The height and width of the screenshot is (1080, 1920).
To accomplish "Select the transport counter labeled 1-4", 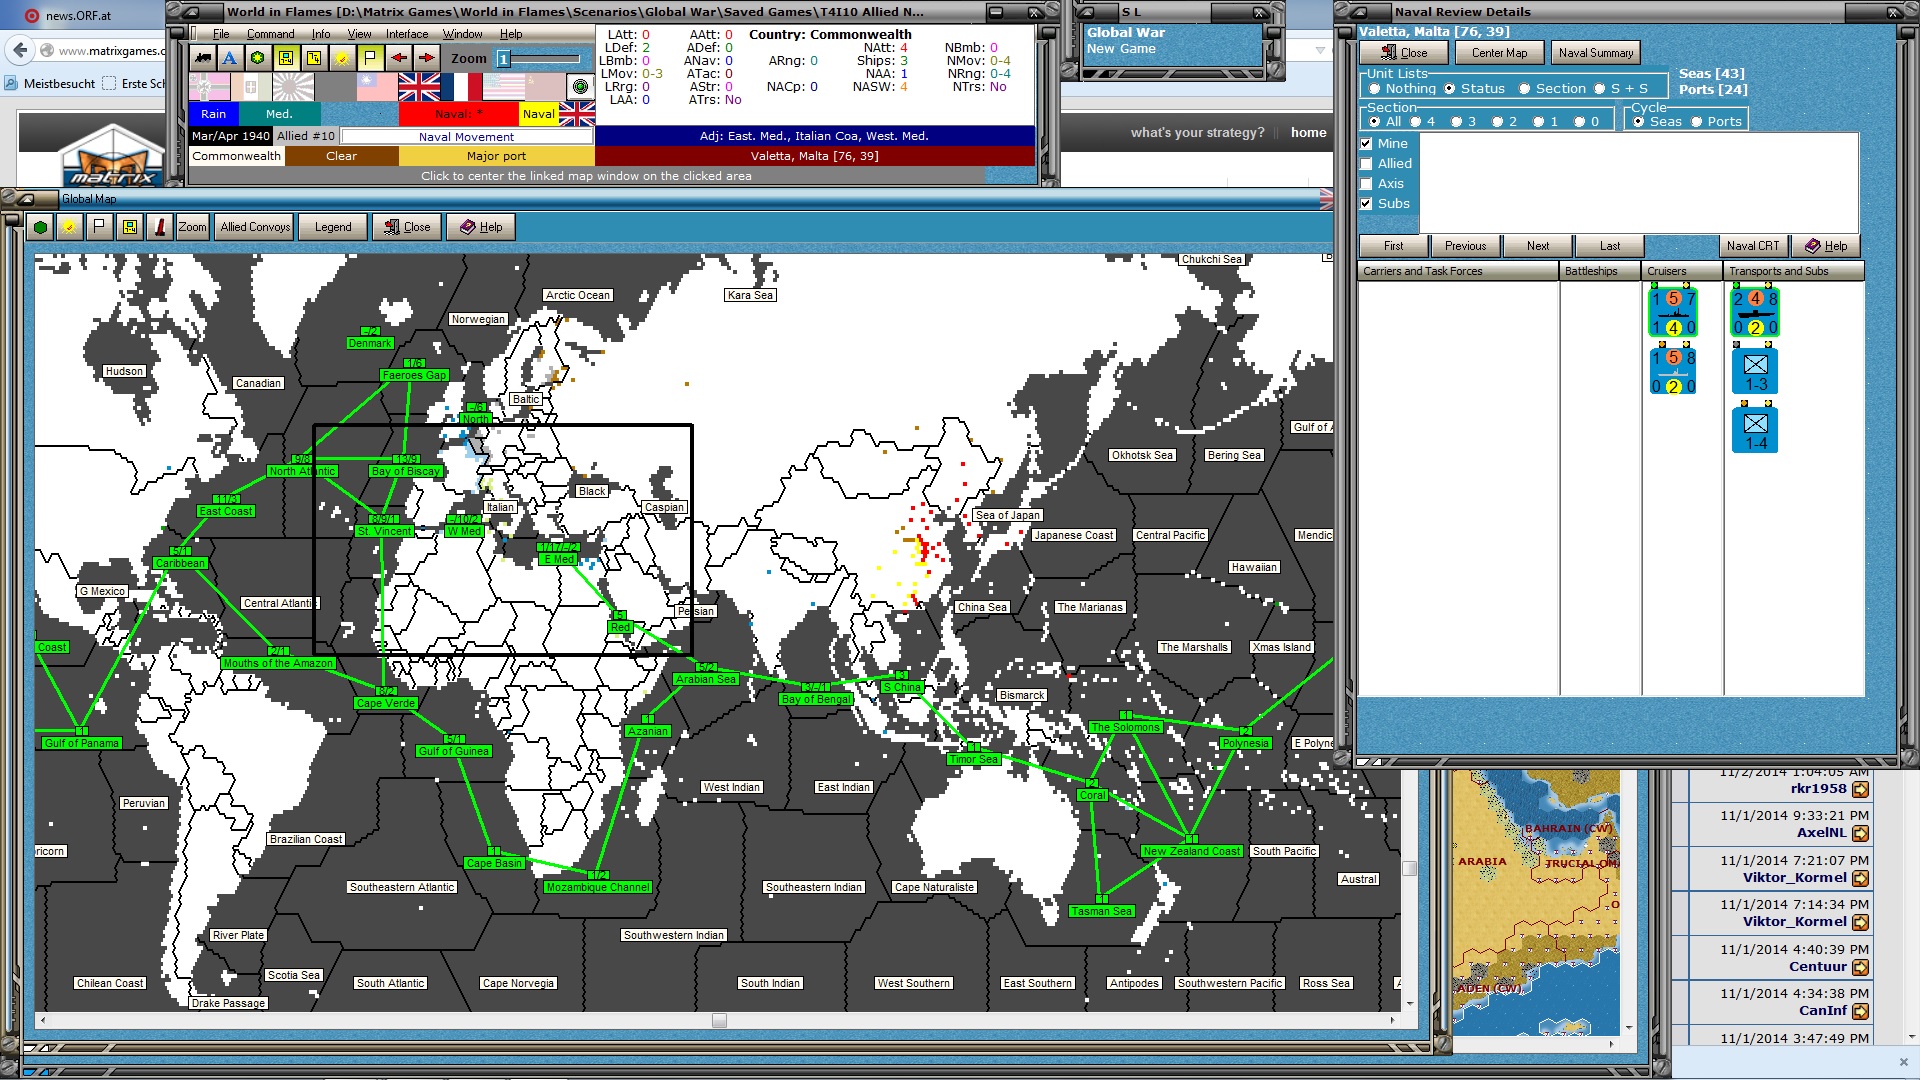I will (1755, 429).
